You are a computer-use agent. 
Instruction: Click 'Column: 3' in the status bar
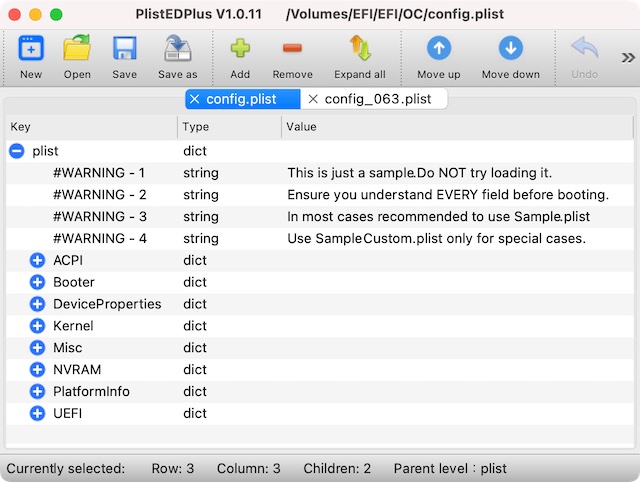tap(249, 468)
